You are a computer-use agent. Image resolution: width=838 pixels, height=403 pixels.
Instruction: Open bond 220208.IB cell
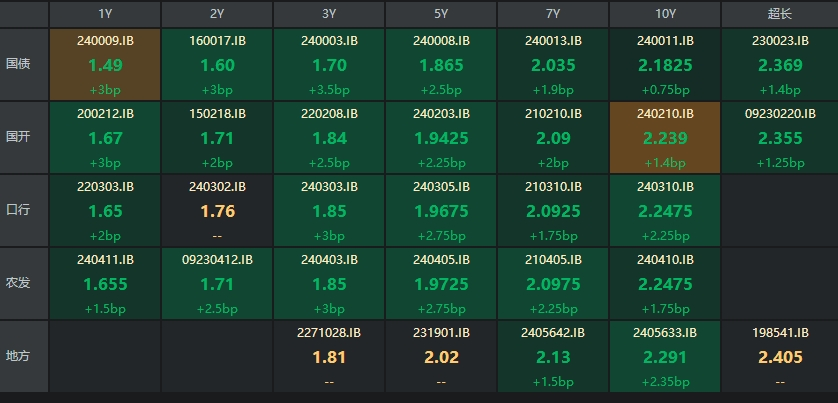click(x=329, y=137)
